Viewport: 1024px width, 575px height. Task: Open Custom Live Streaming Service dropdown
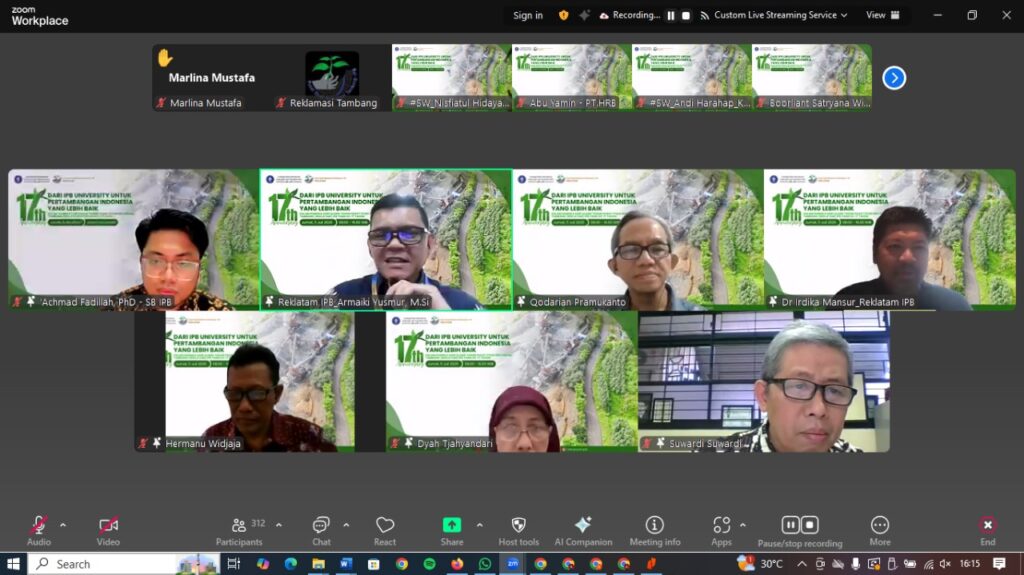click(773, 15)
